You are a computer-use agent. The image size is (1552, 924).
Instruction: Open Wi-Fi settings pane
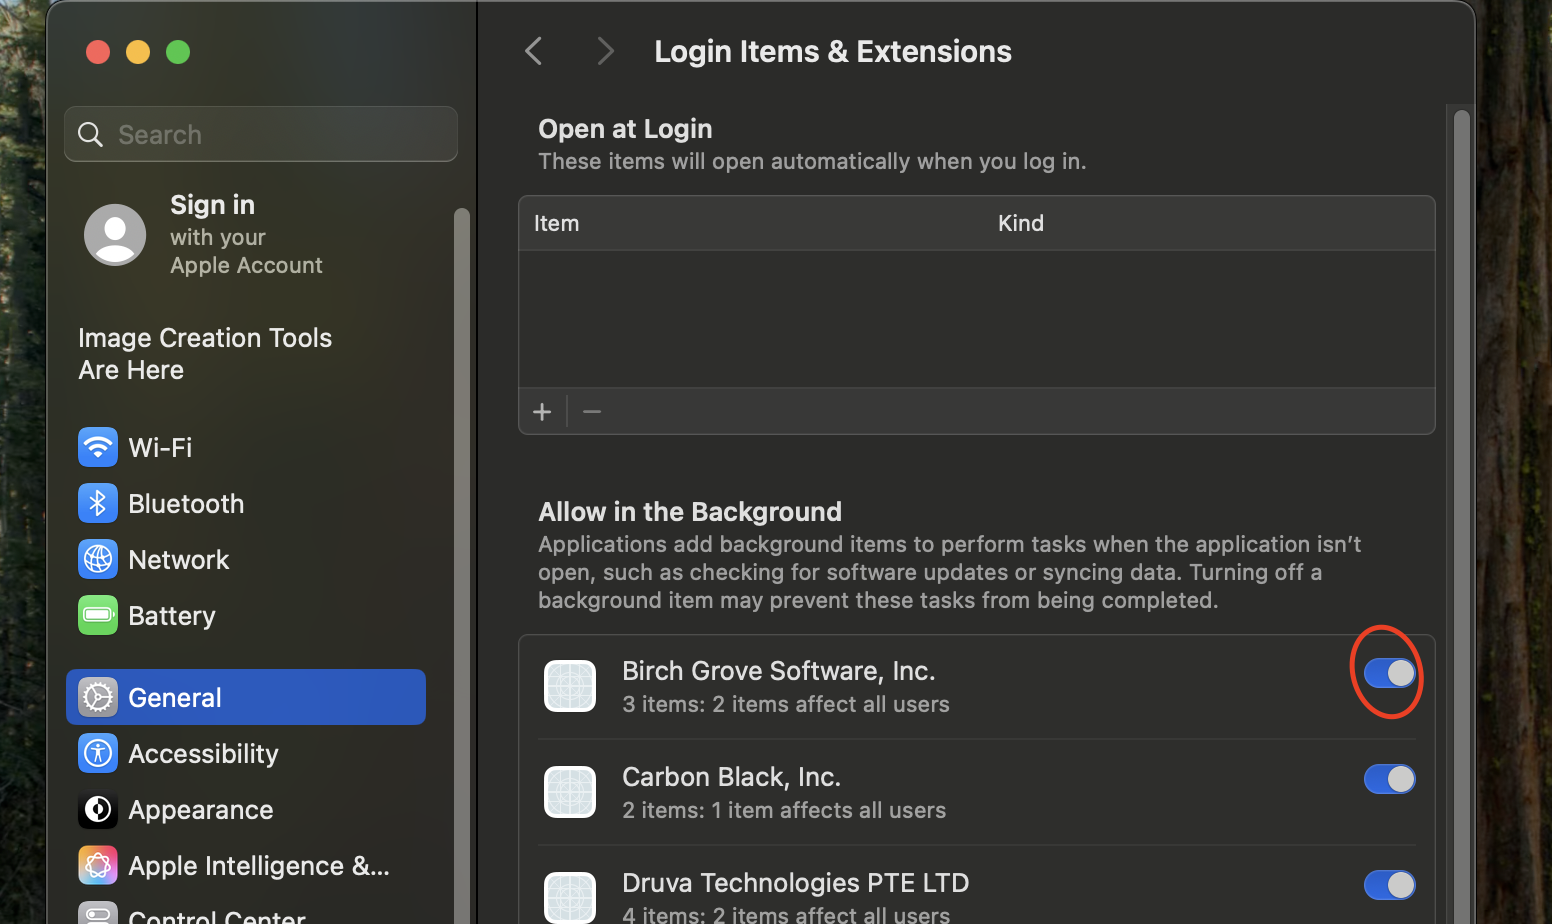[246, 447]
